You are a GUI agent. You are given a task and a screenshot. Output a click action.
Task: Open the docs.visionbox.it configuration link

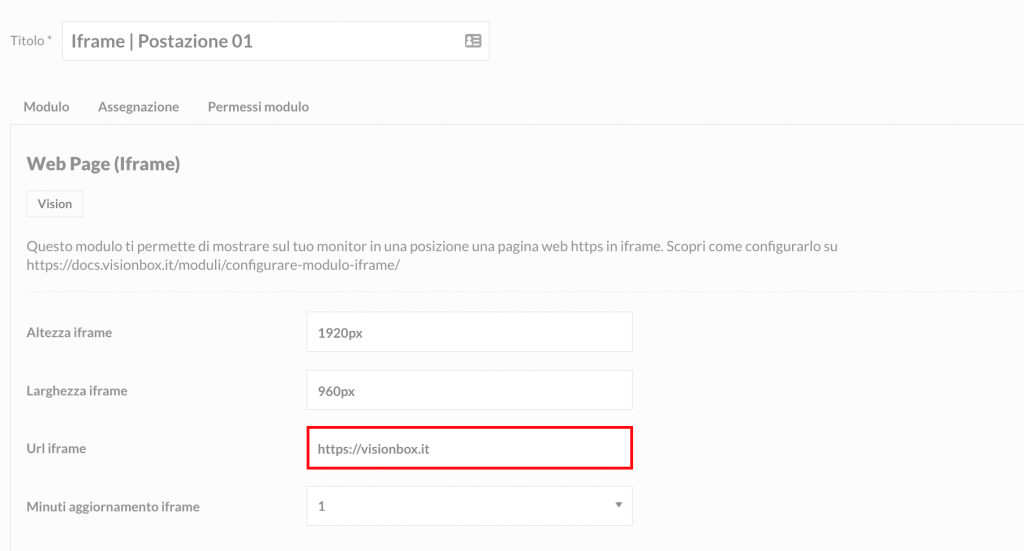point(213,265)
